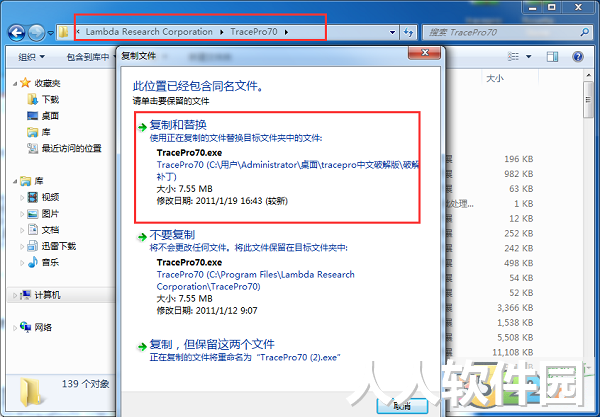Click the 196 KB size entry
This screenshot has height=417, width=600.
point(518,159)
